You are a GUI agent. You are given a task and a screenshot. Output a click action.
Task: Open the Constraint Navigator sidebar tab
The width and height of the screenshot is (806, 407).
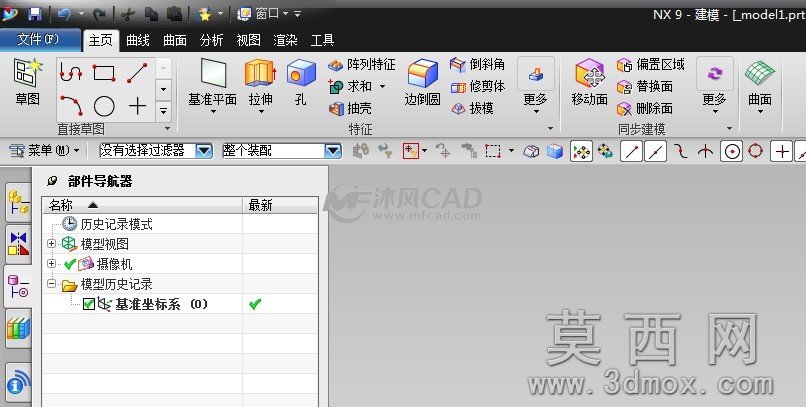[x=19, y=244]
